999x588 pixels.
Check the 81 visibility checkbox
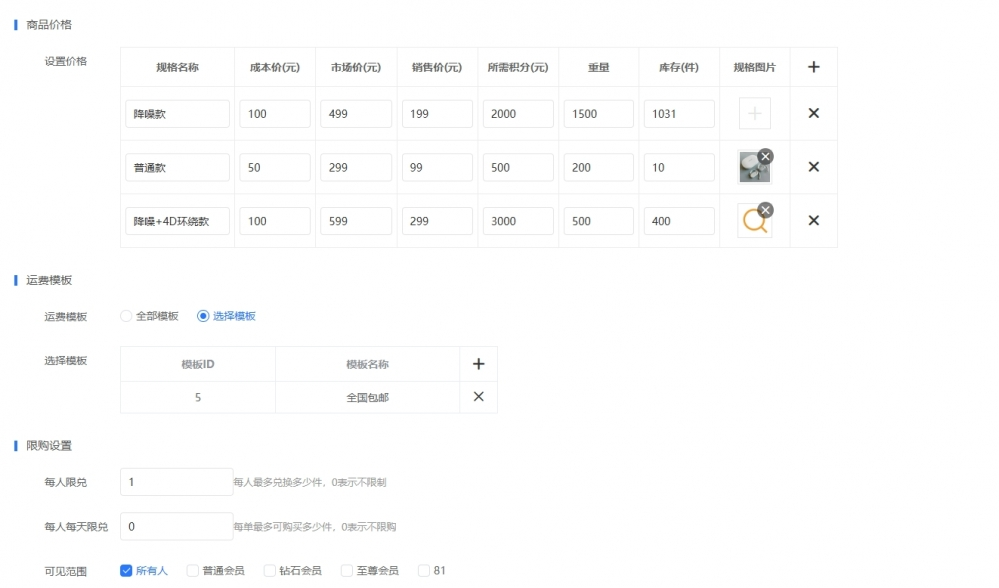coord(424,571)
